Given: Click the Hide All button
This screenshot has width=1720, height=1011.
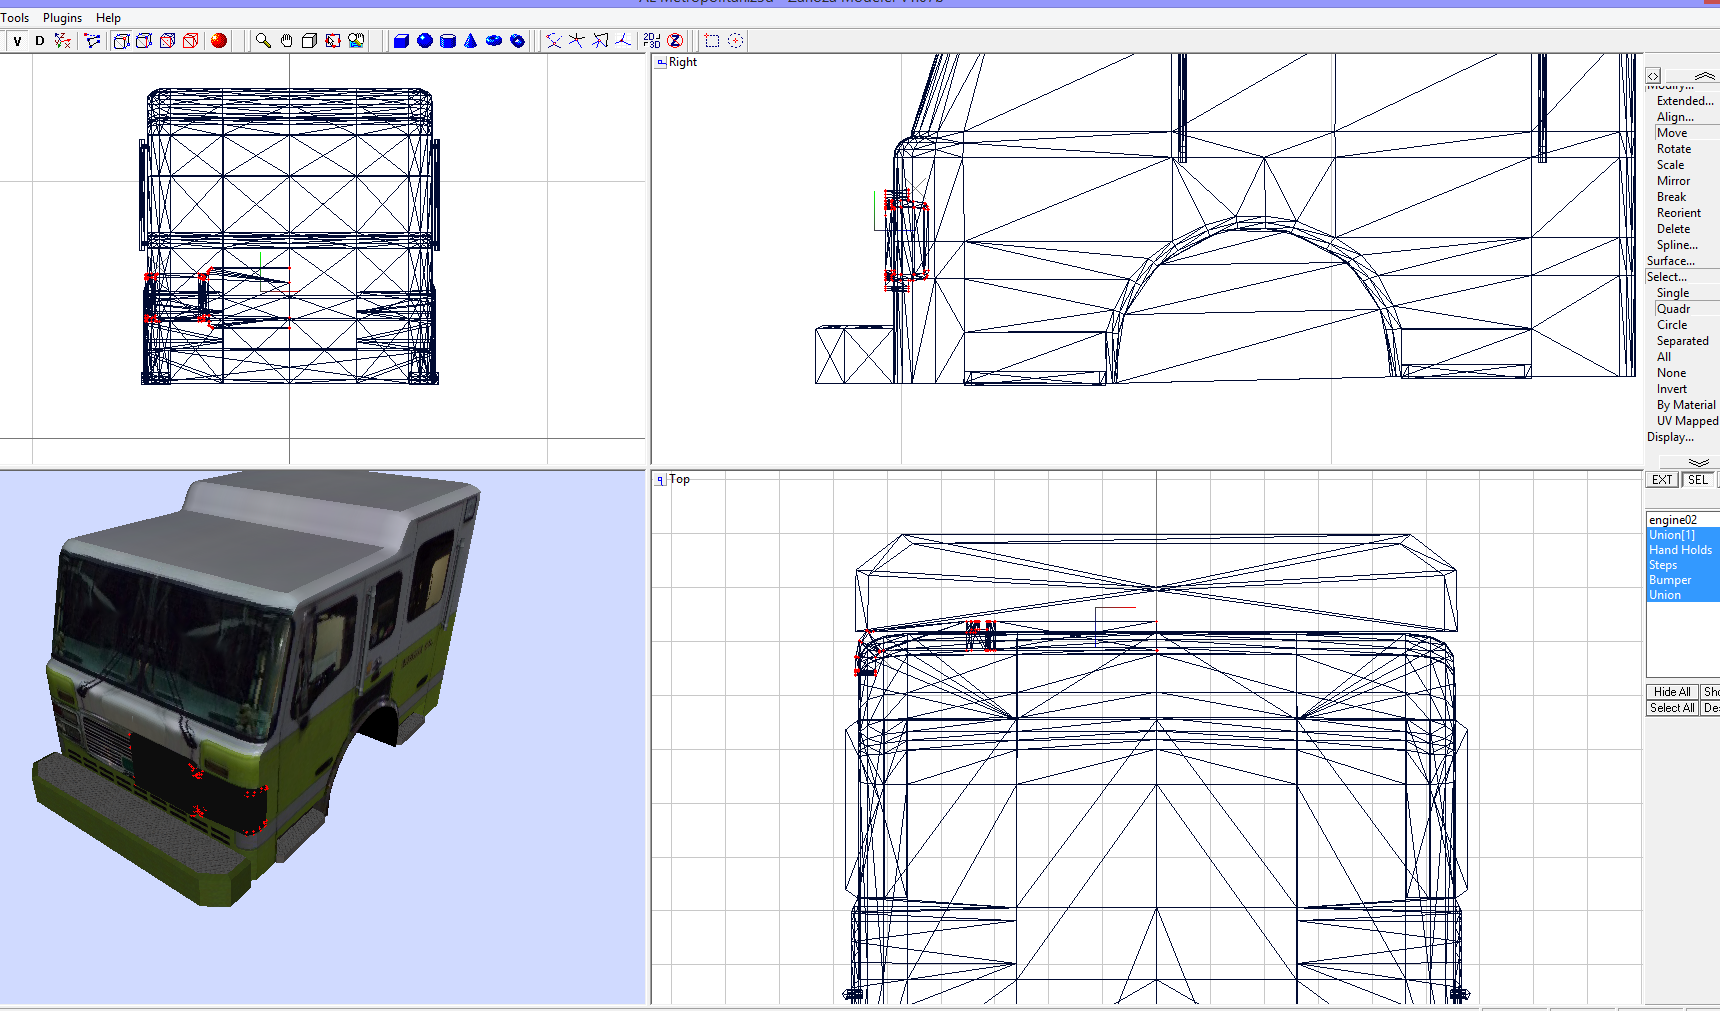Looking at the screenshot, I should pyautogui.click(x=1671, y=691).
